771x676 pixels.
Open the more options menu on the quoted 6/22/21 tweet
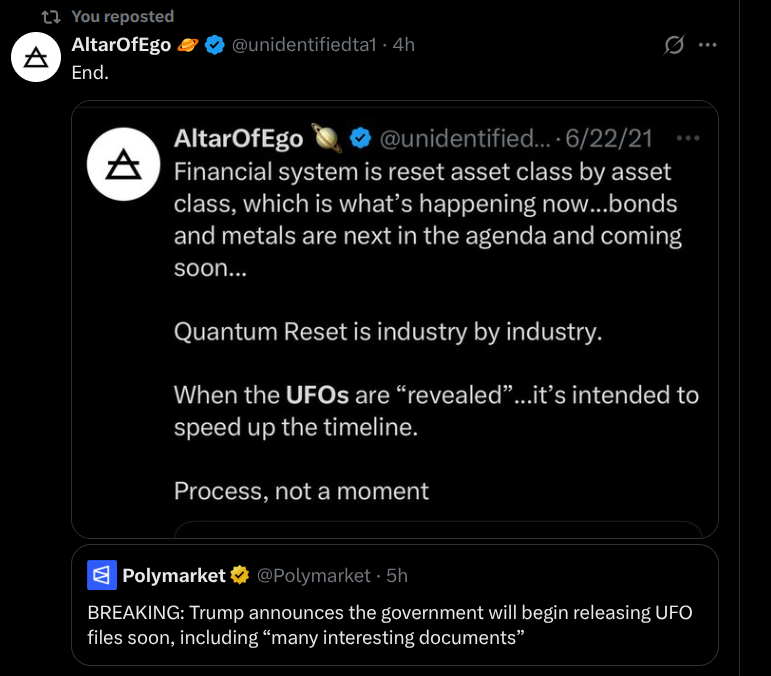coord(688,137)
